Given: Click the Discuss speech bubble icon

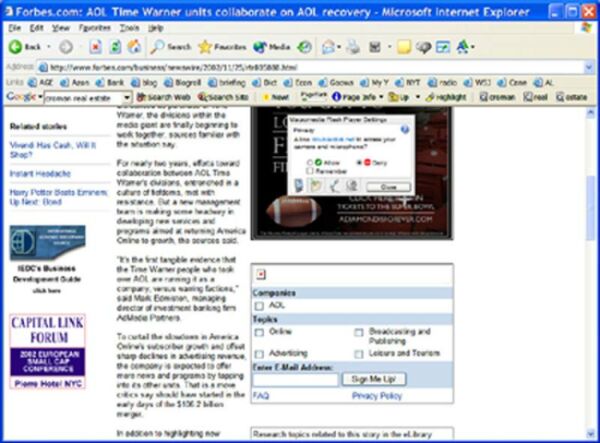Looking at the screenshot, I should [x=423, y=47].
